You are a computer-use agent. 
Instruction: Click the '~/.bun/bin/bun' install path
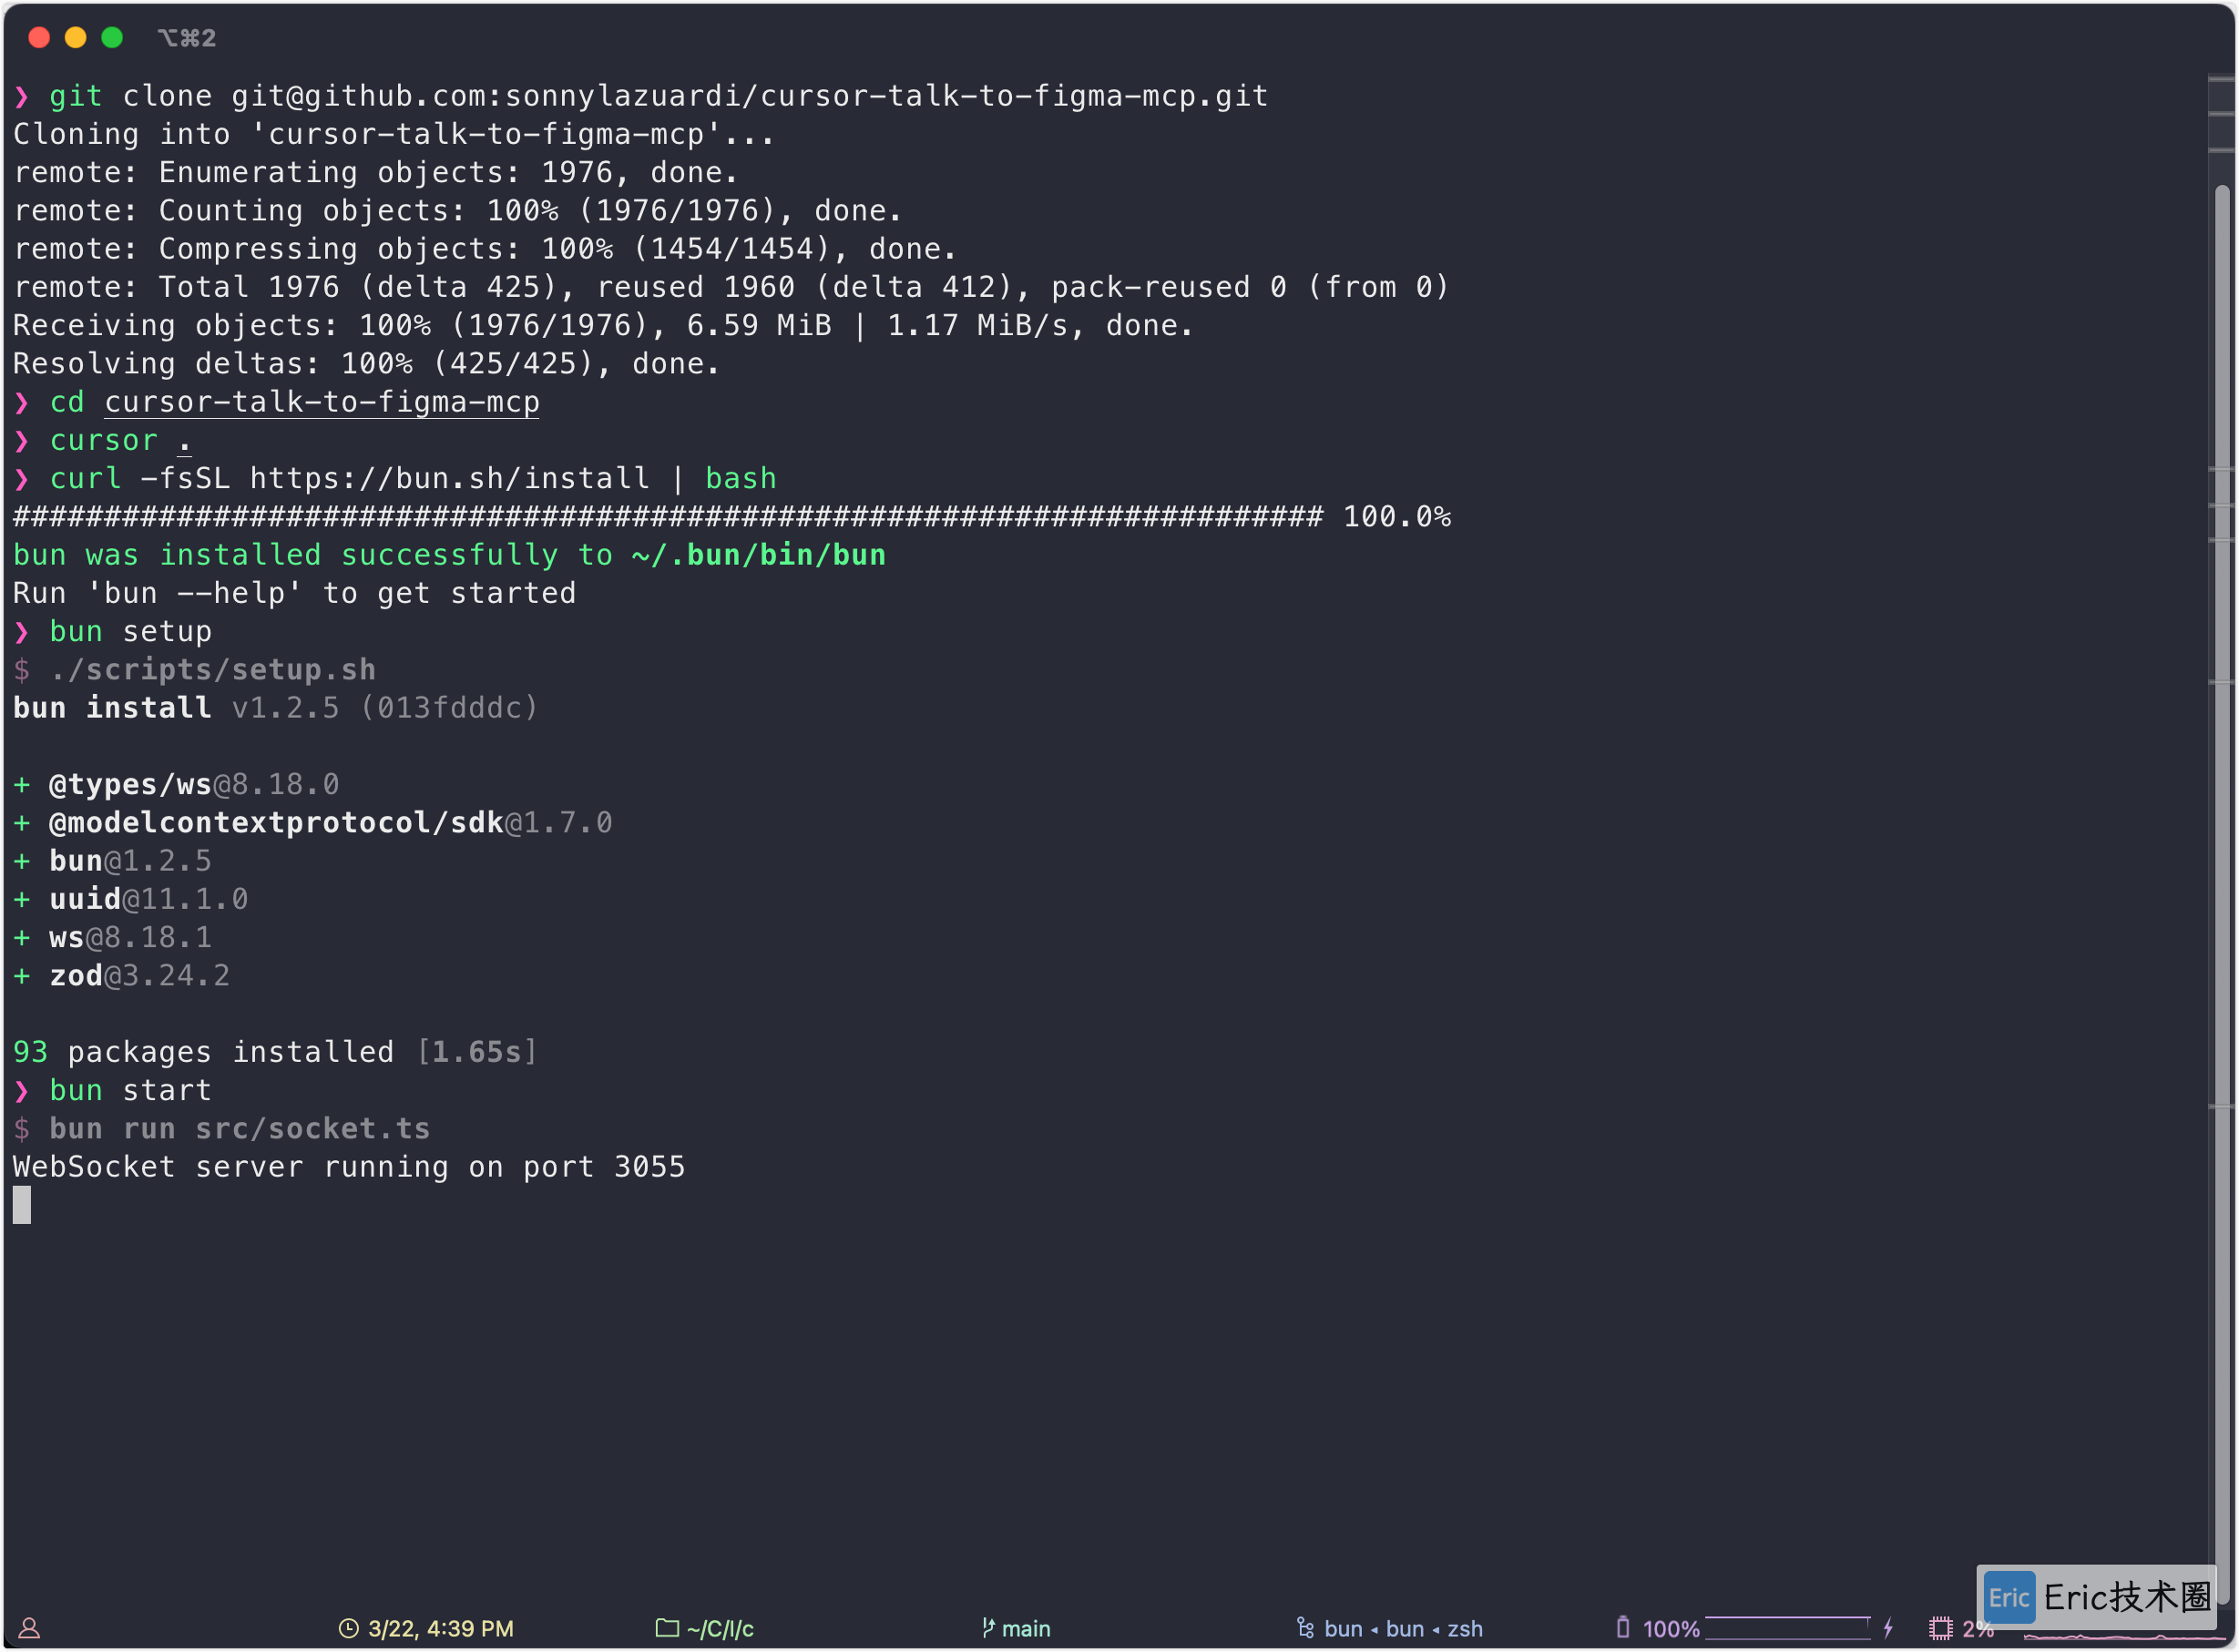click(759, 555)
